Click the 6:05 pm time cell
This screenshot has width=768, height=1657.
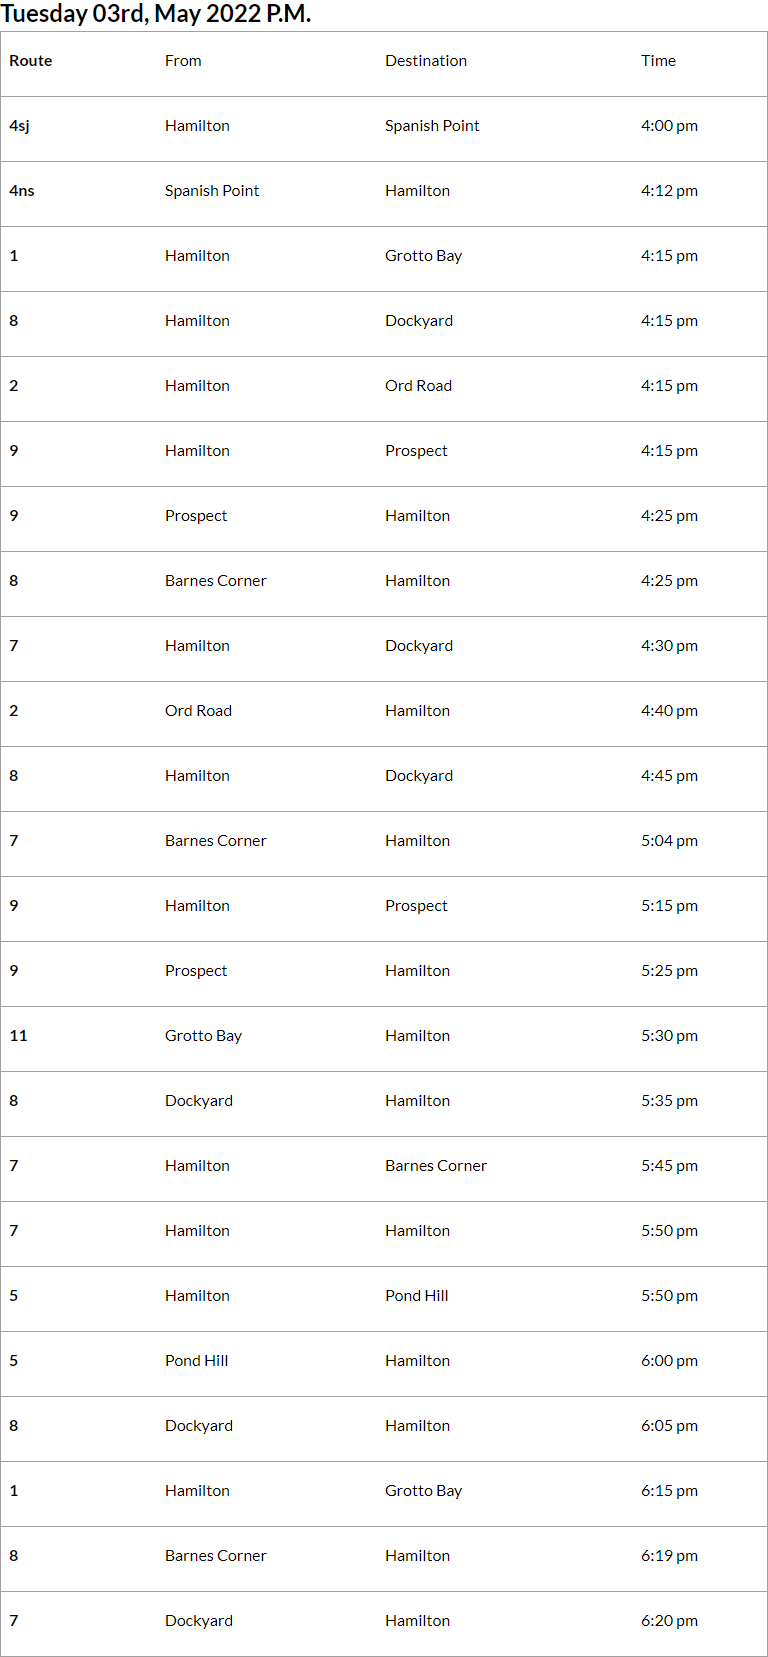pyautogui.click(x=669, y=1426)
